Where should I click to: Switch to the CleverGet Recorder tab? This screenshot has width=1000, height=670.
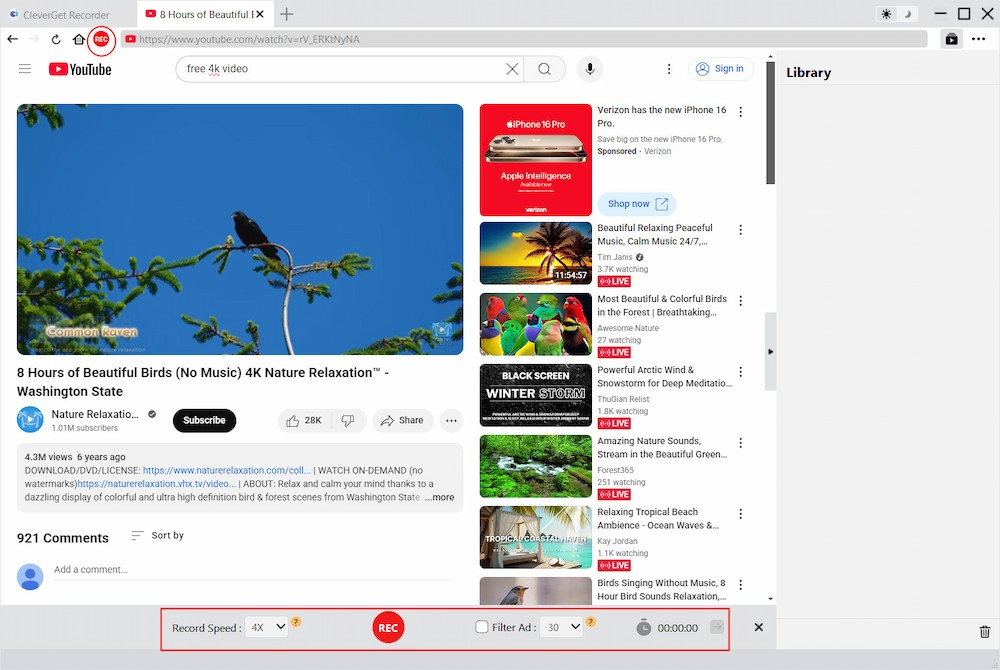point(66,14)
